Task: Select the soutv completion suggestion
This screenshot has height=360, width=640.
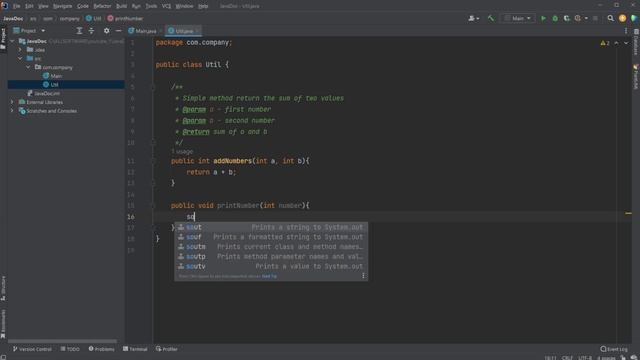Action: pos(271,267)
